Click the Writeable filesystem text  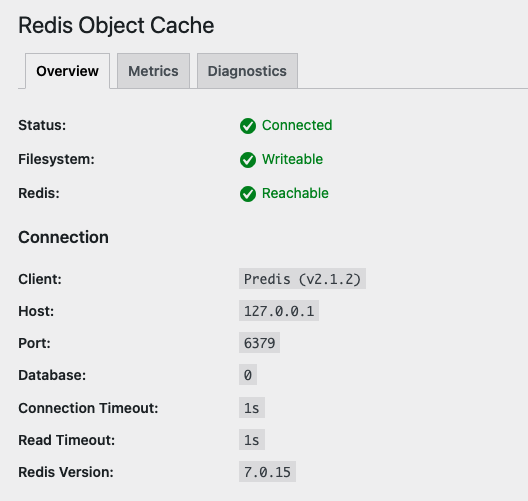tap(292, 159)
